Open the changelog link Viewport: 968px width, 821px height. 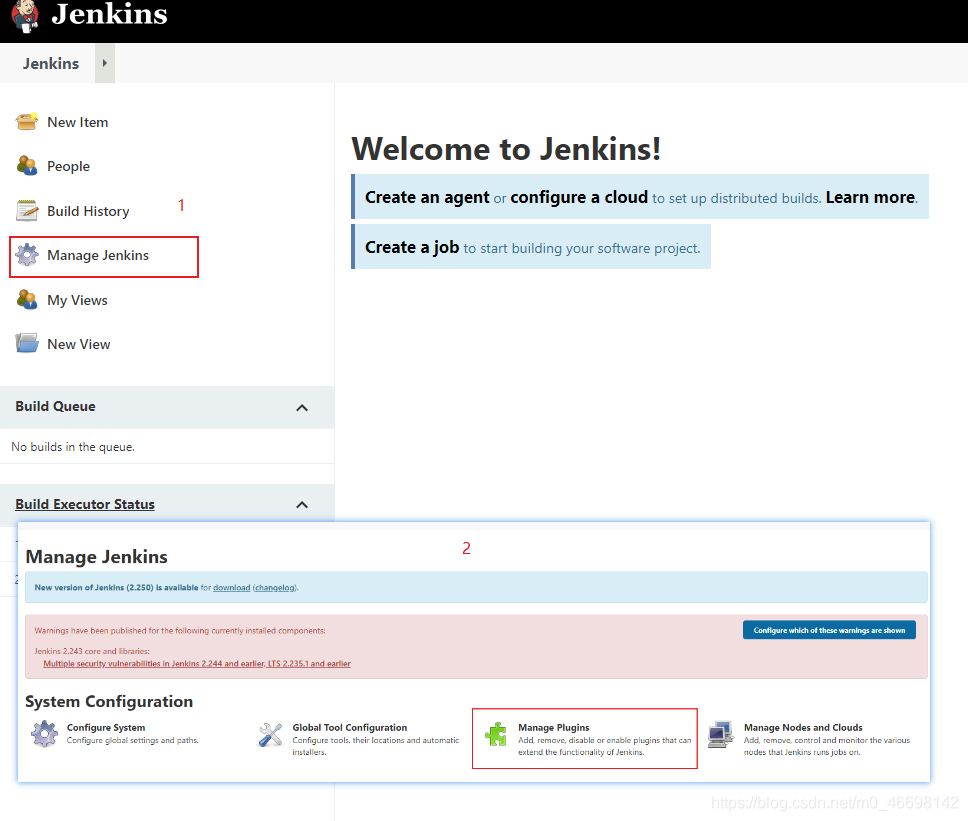coord(275,588)
